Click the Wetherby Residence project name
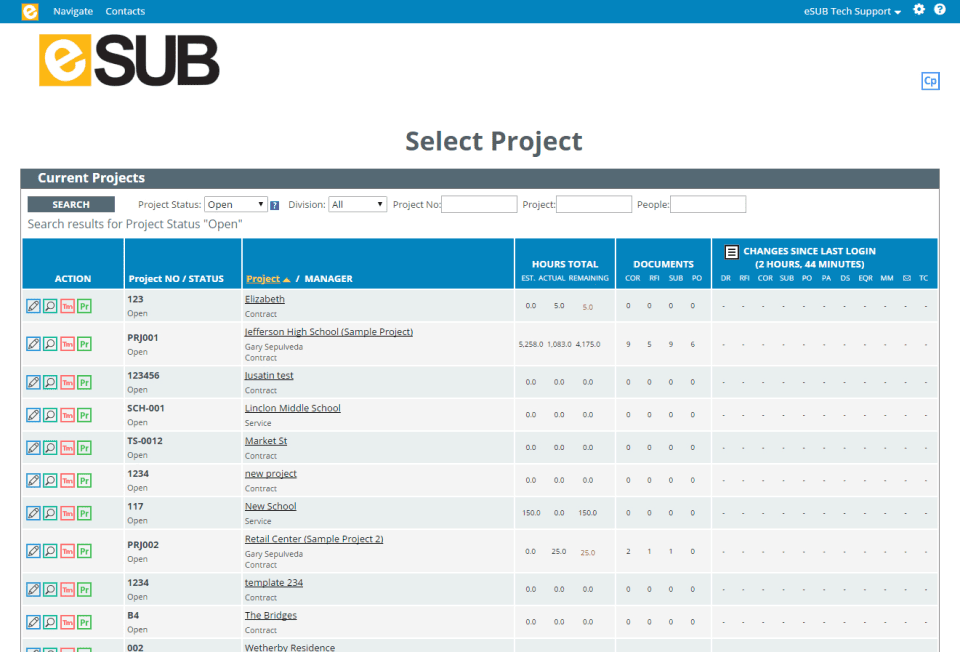This screenshot has width=960, height=652. (x=290, y=647)
